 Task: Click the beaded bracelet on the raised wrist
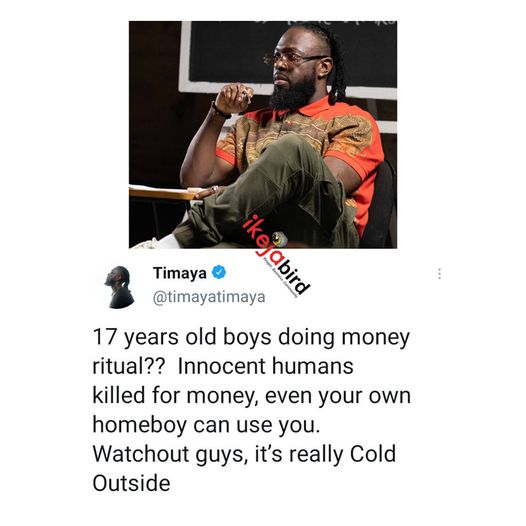click(x=220, y=111)
